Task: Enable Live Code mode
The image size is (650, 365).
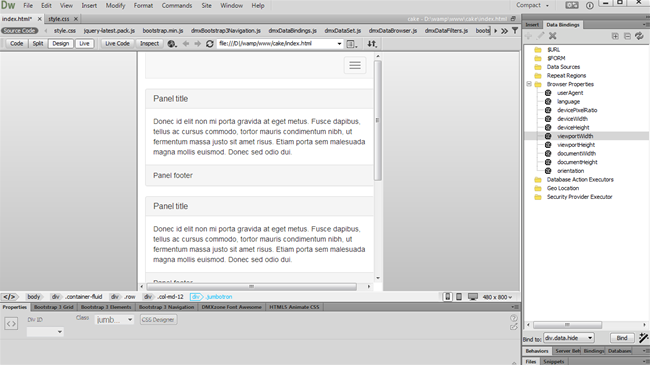Action: click(x=117, y=44)
